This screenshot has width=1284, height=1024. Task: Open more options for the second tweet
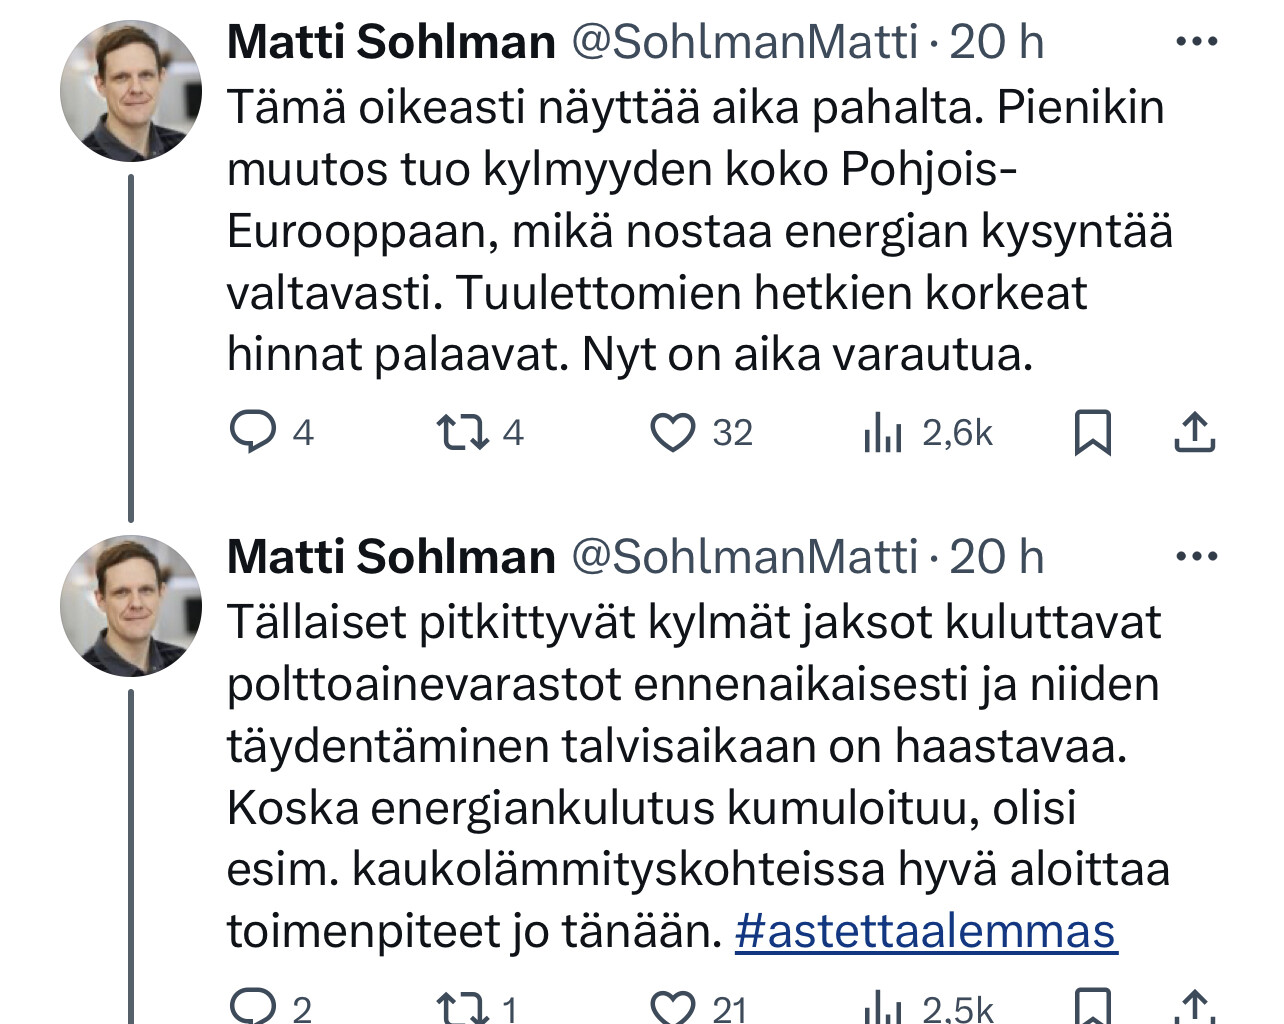click(x=1196, y=557)
